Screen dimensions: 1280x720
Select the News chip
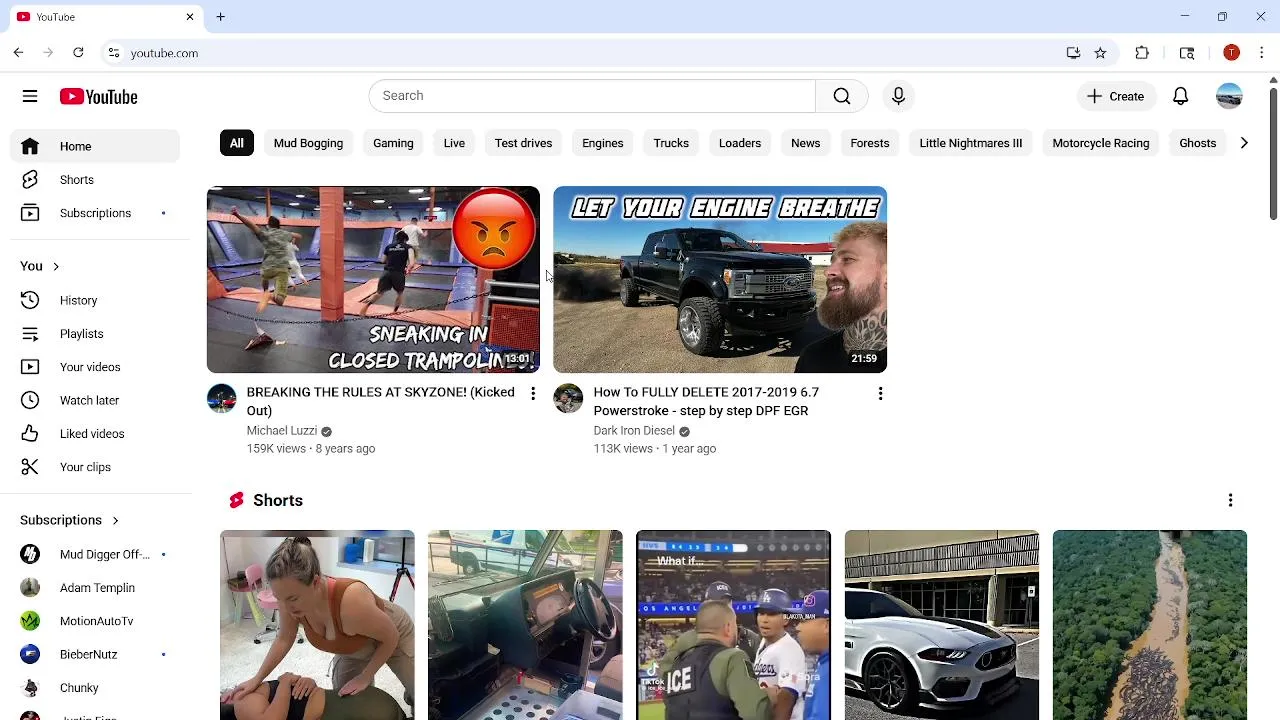tap(805, 143)
